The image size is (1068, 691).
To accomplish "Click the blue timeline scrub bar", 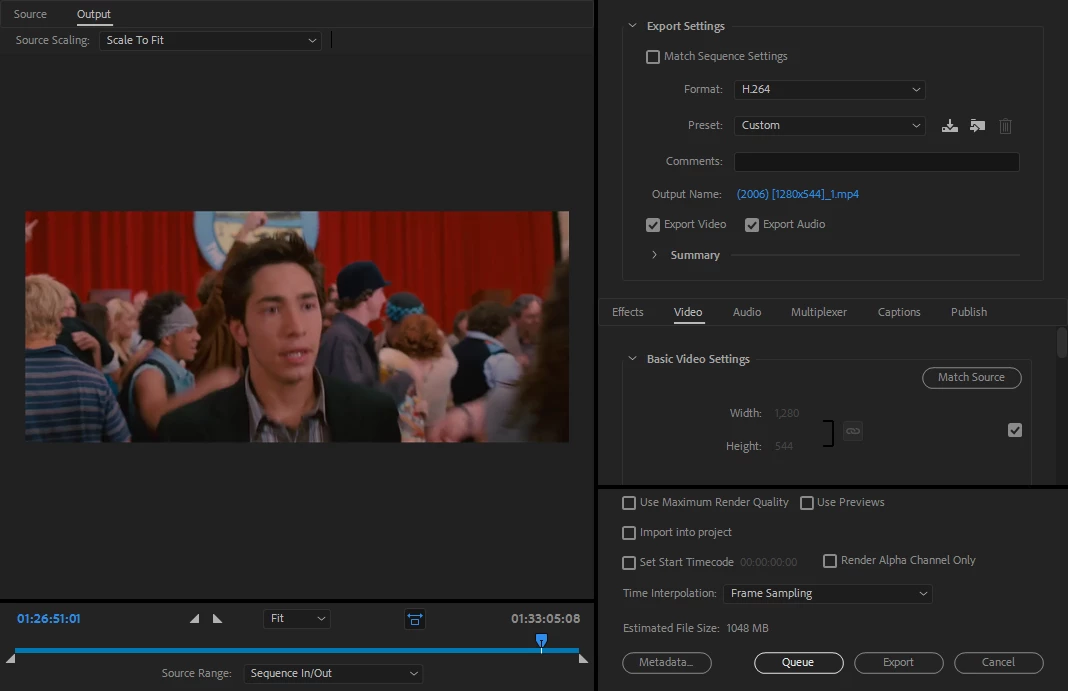I will click(x=297, y=651).
